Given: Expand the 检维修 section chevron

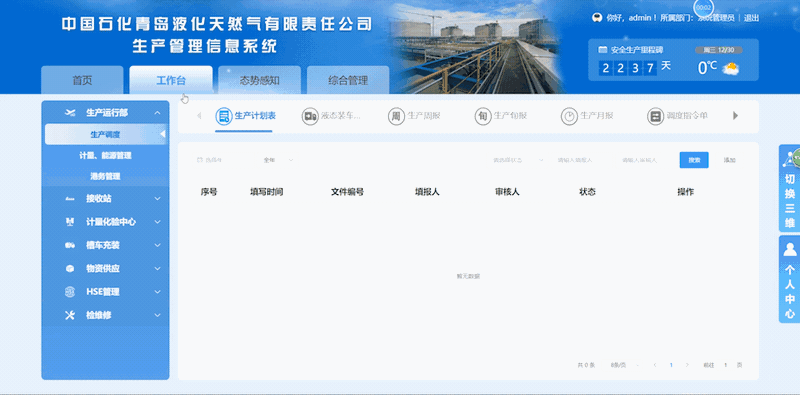Looking at the screenshot, I should coord(157,315).
